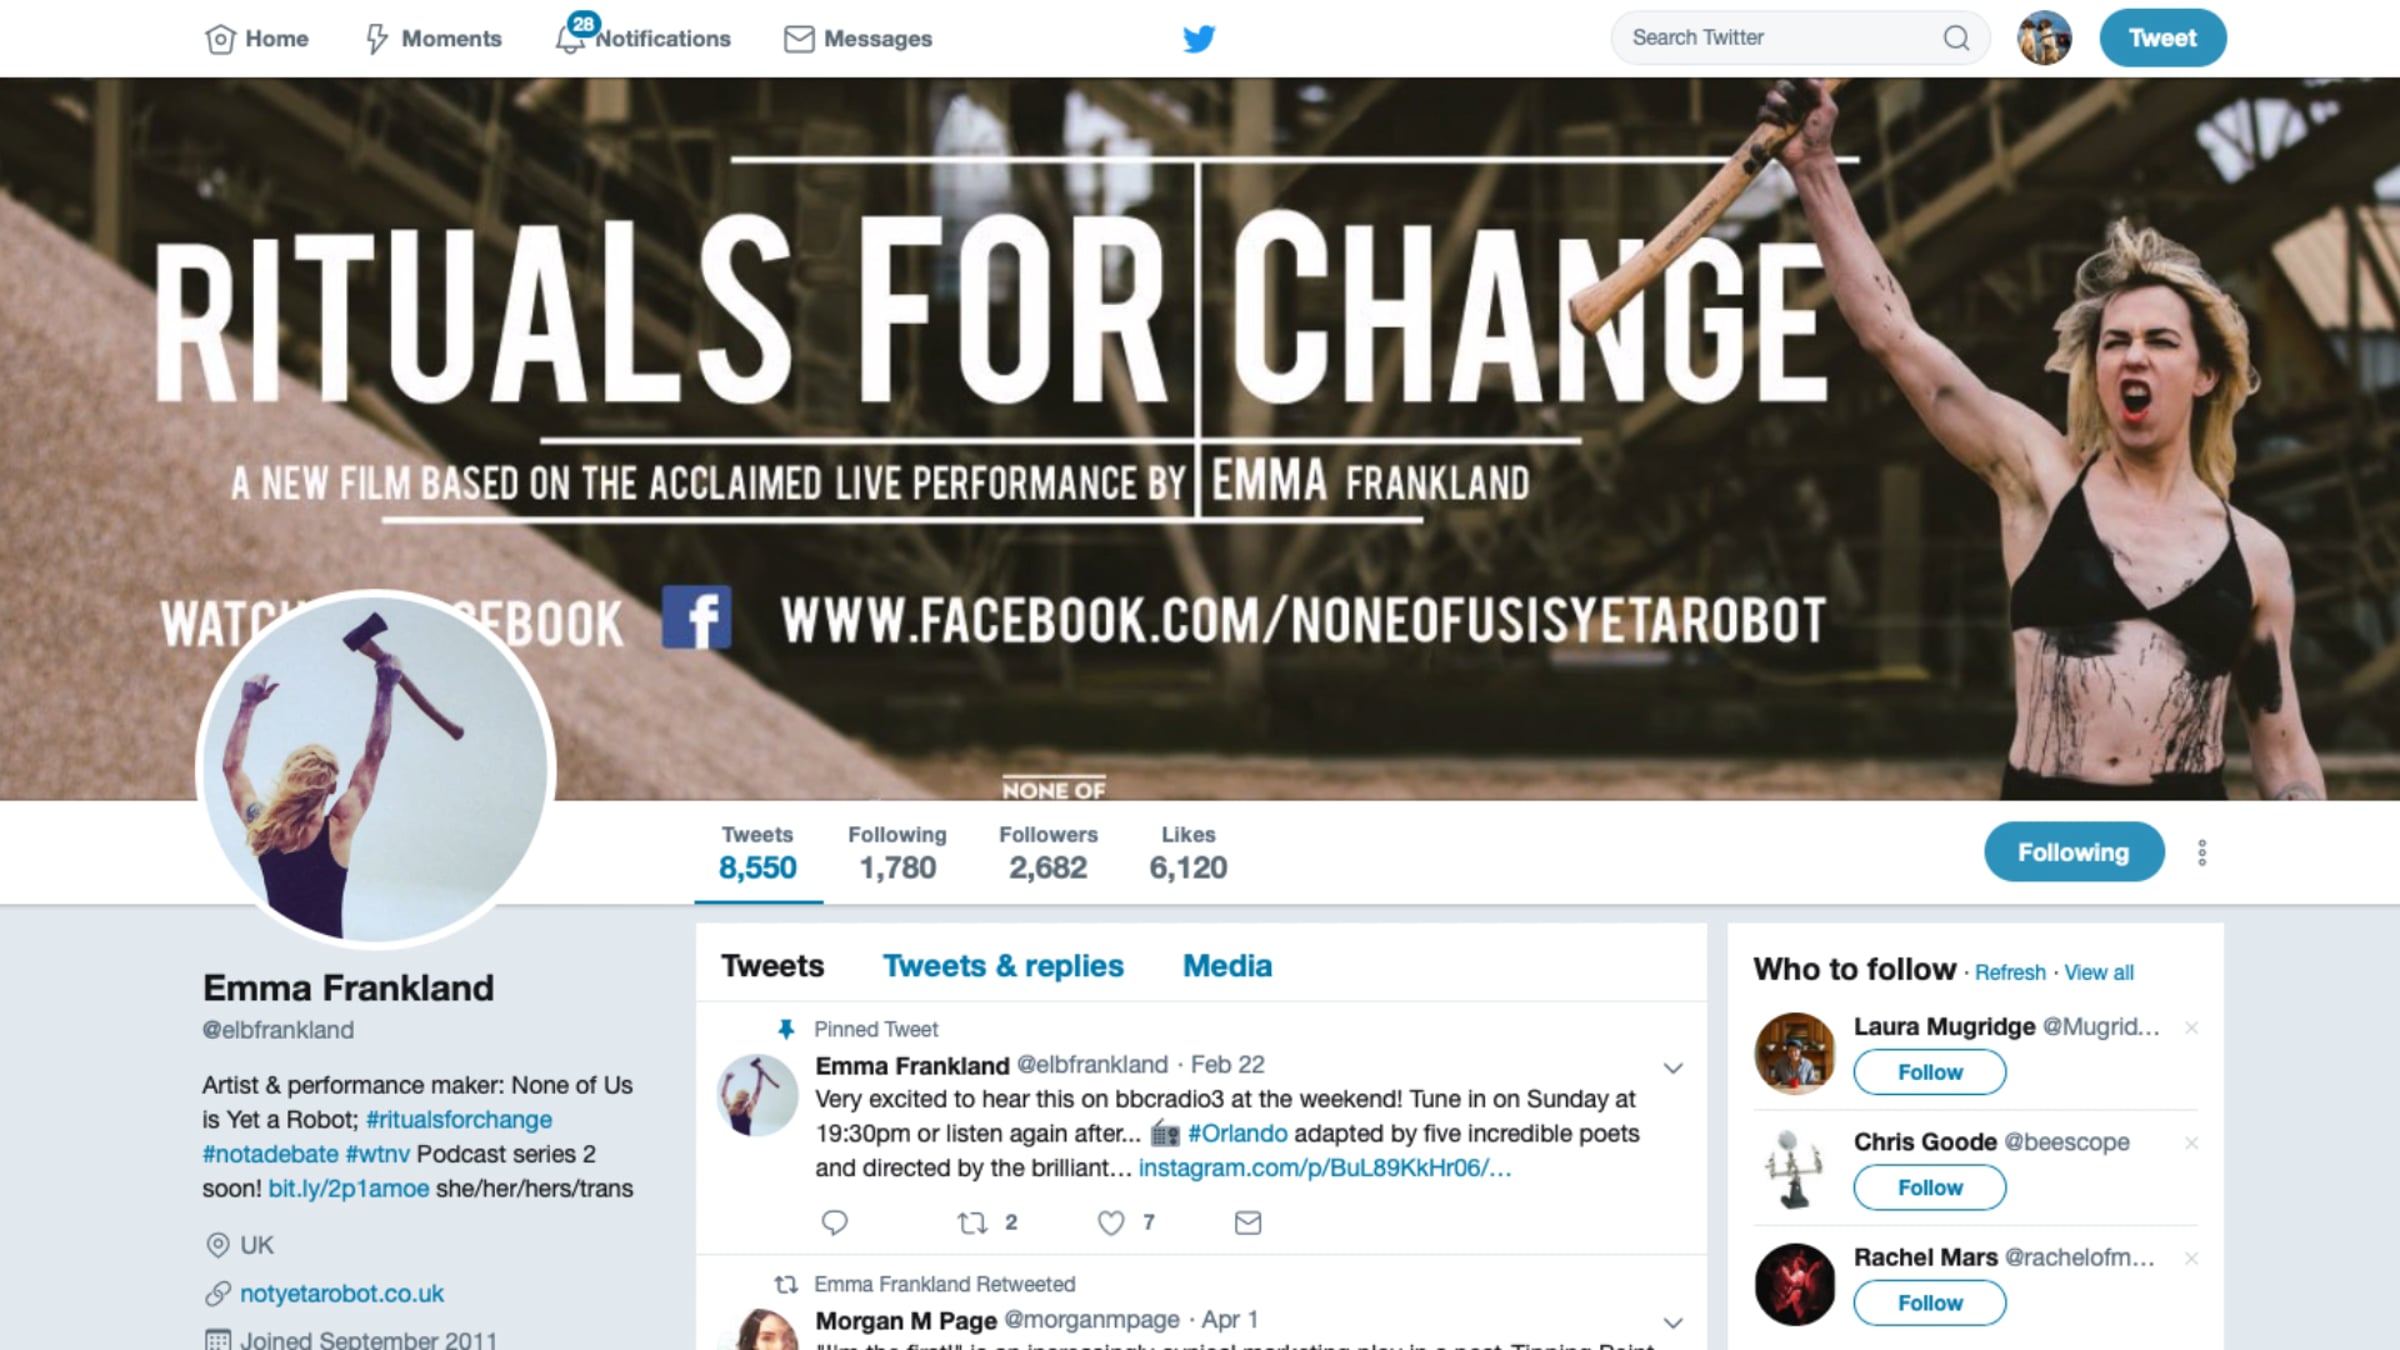Reply to the pinned tweet
The height and width of the screenshot is (1350, 2400).
834,1222
